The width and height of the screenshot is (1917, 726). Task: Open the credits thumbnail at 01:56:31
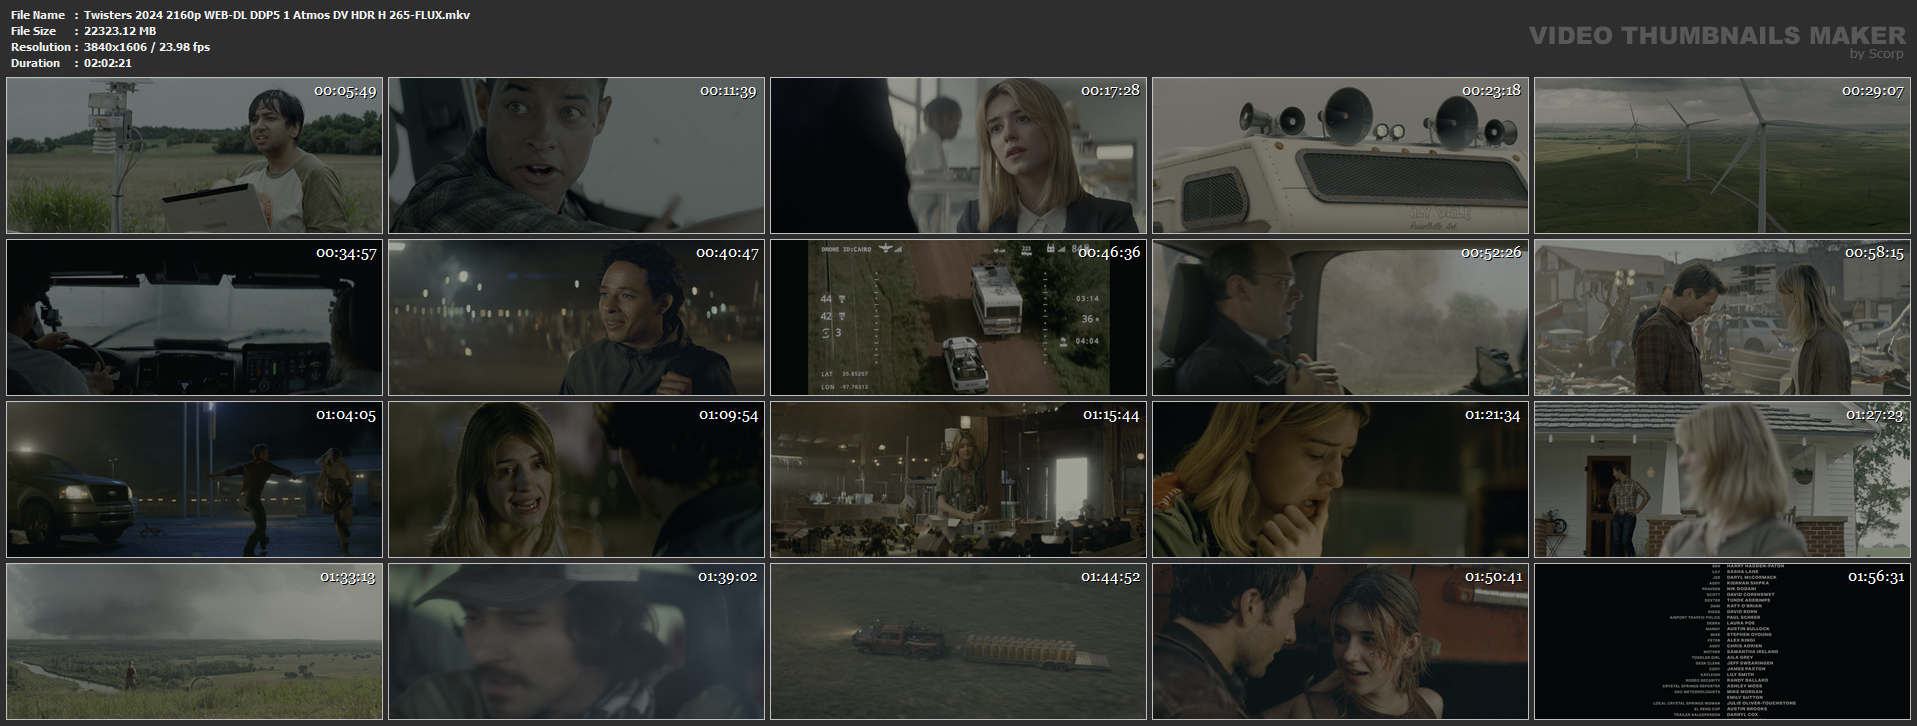[1722, 642]
